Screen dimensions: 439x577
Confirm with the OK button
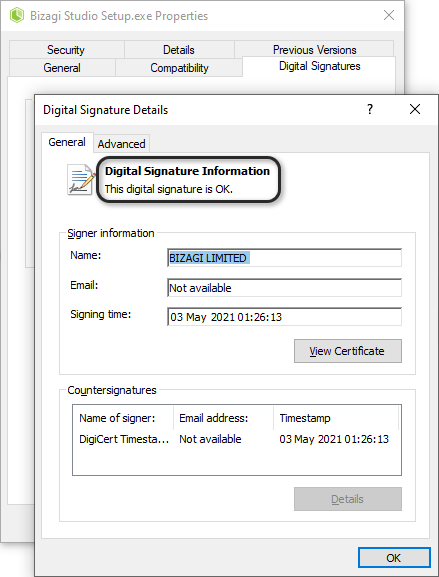pyautogui.click(x=394, y=558)
